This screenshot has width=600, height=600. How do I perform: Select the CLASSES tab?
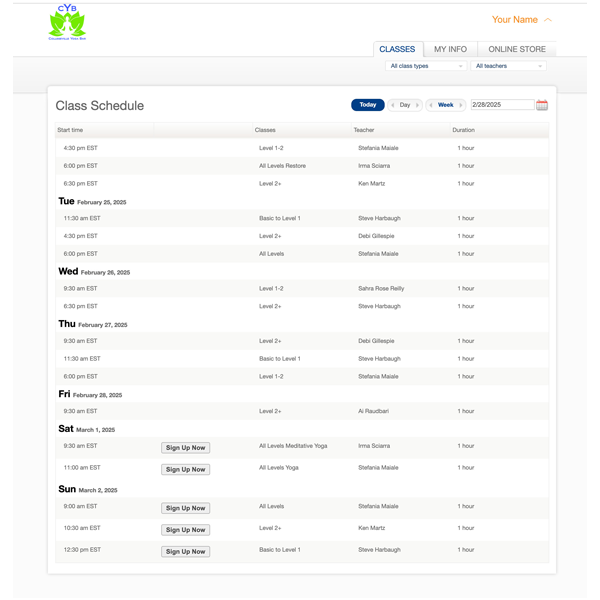point(397,49)
